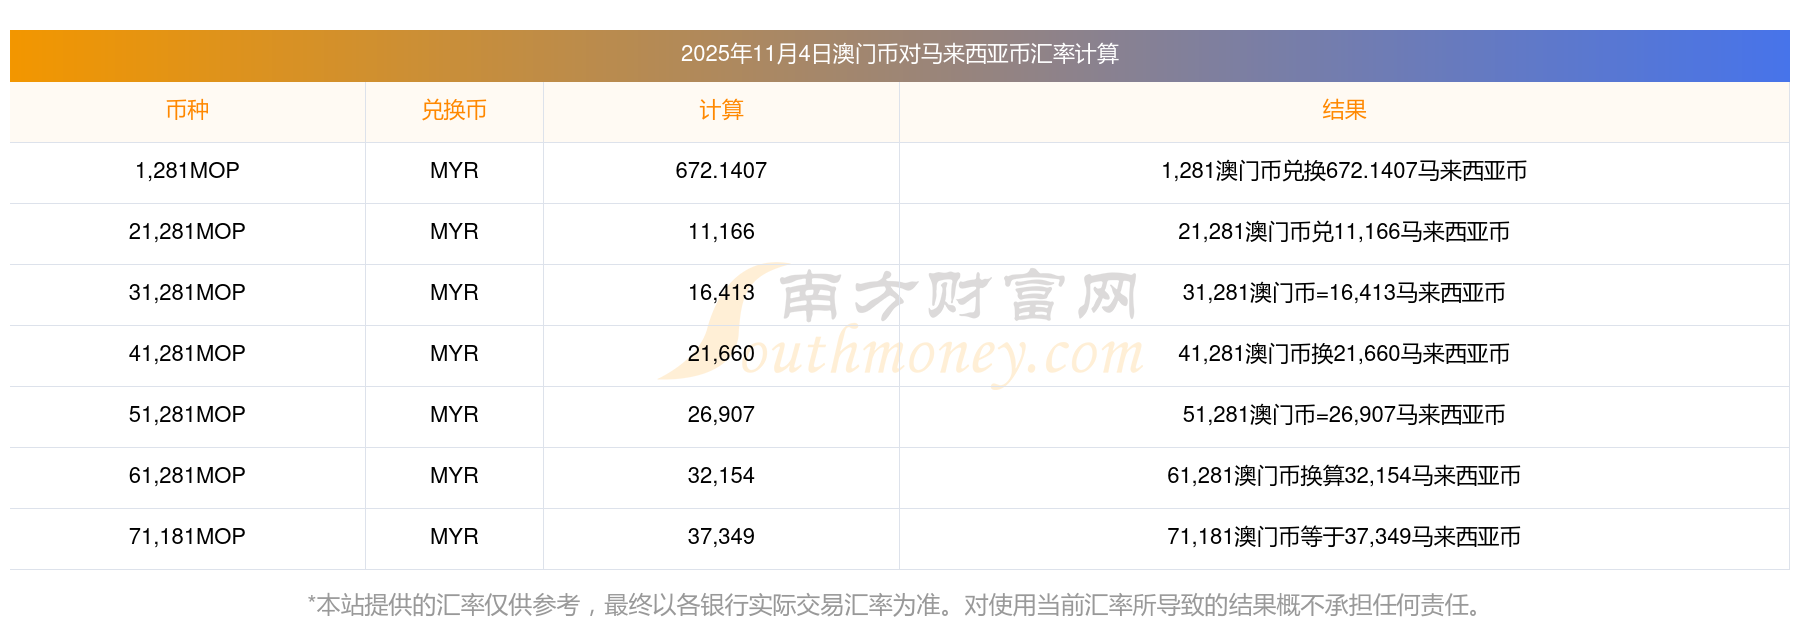
Task: Click the 71,181MOP cell
Action: pos(187,537)
